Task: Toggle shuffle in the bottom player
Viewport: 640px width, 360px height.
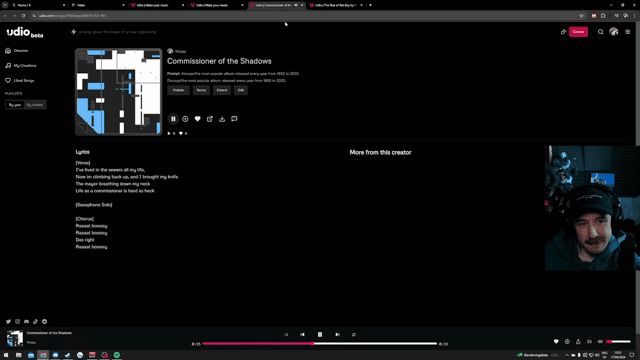Action: click(x=286, y=335)
